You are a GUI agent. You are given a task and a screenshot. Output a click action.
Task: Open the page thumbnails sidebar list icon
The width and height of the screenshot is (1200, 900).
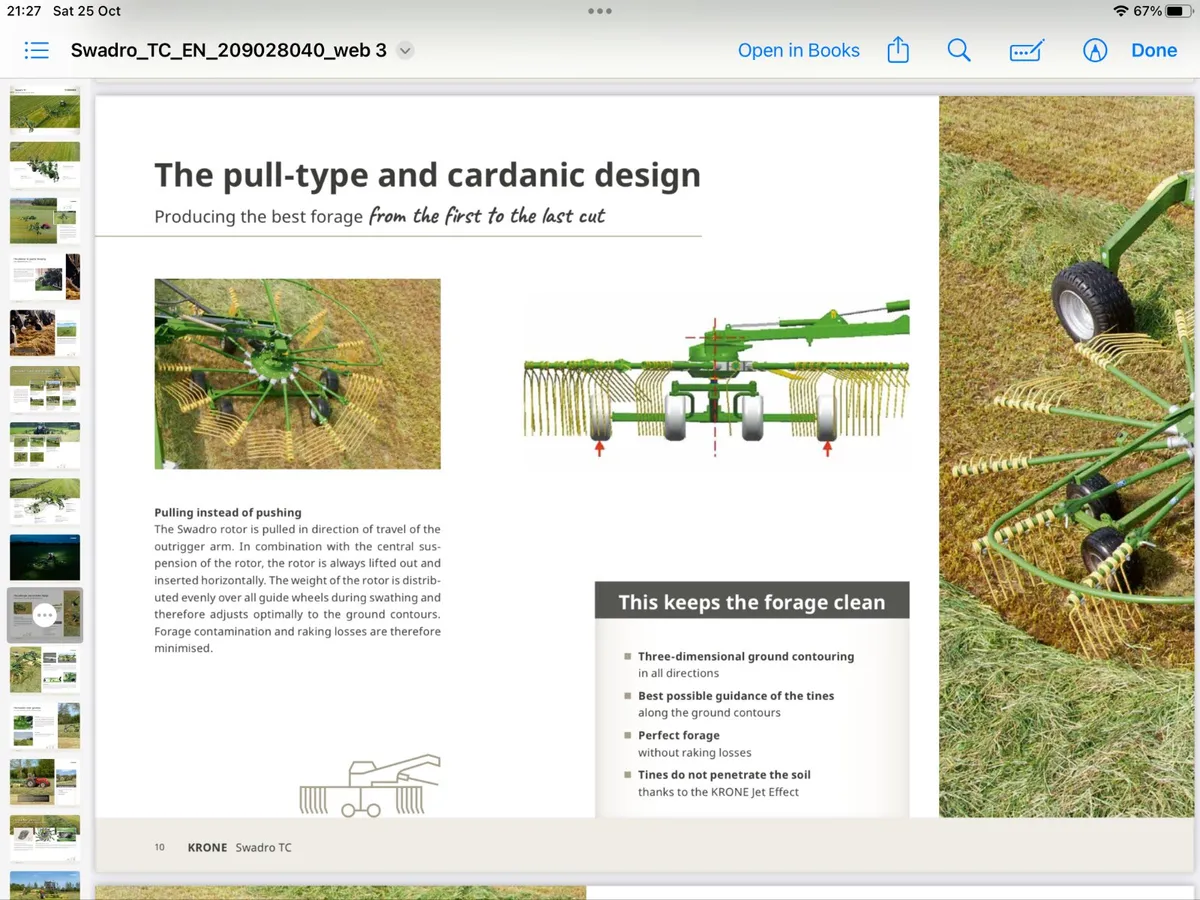[x=37, y=50]
